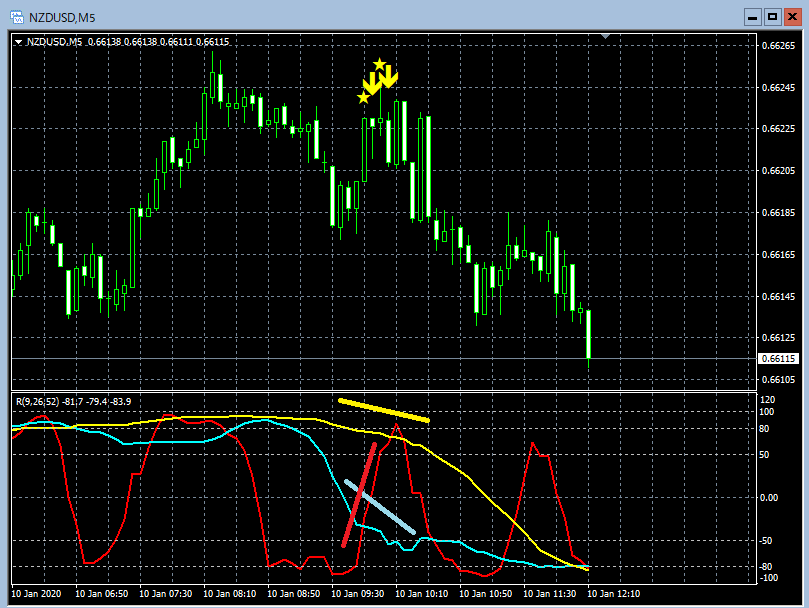Click the chart window icon beside the NZDUSD,M5 title

click(x=17, y=17)
